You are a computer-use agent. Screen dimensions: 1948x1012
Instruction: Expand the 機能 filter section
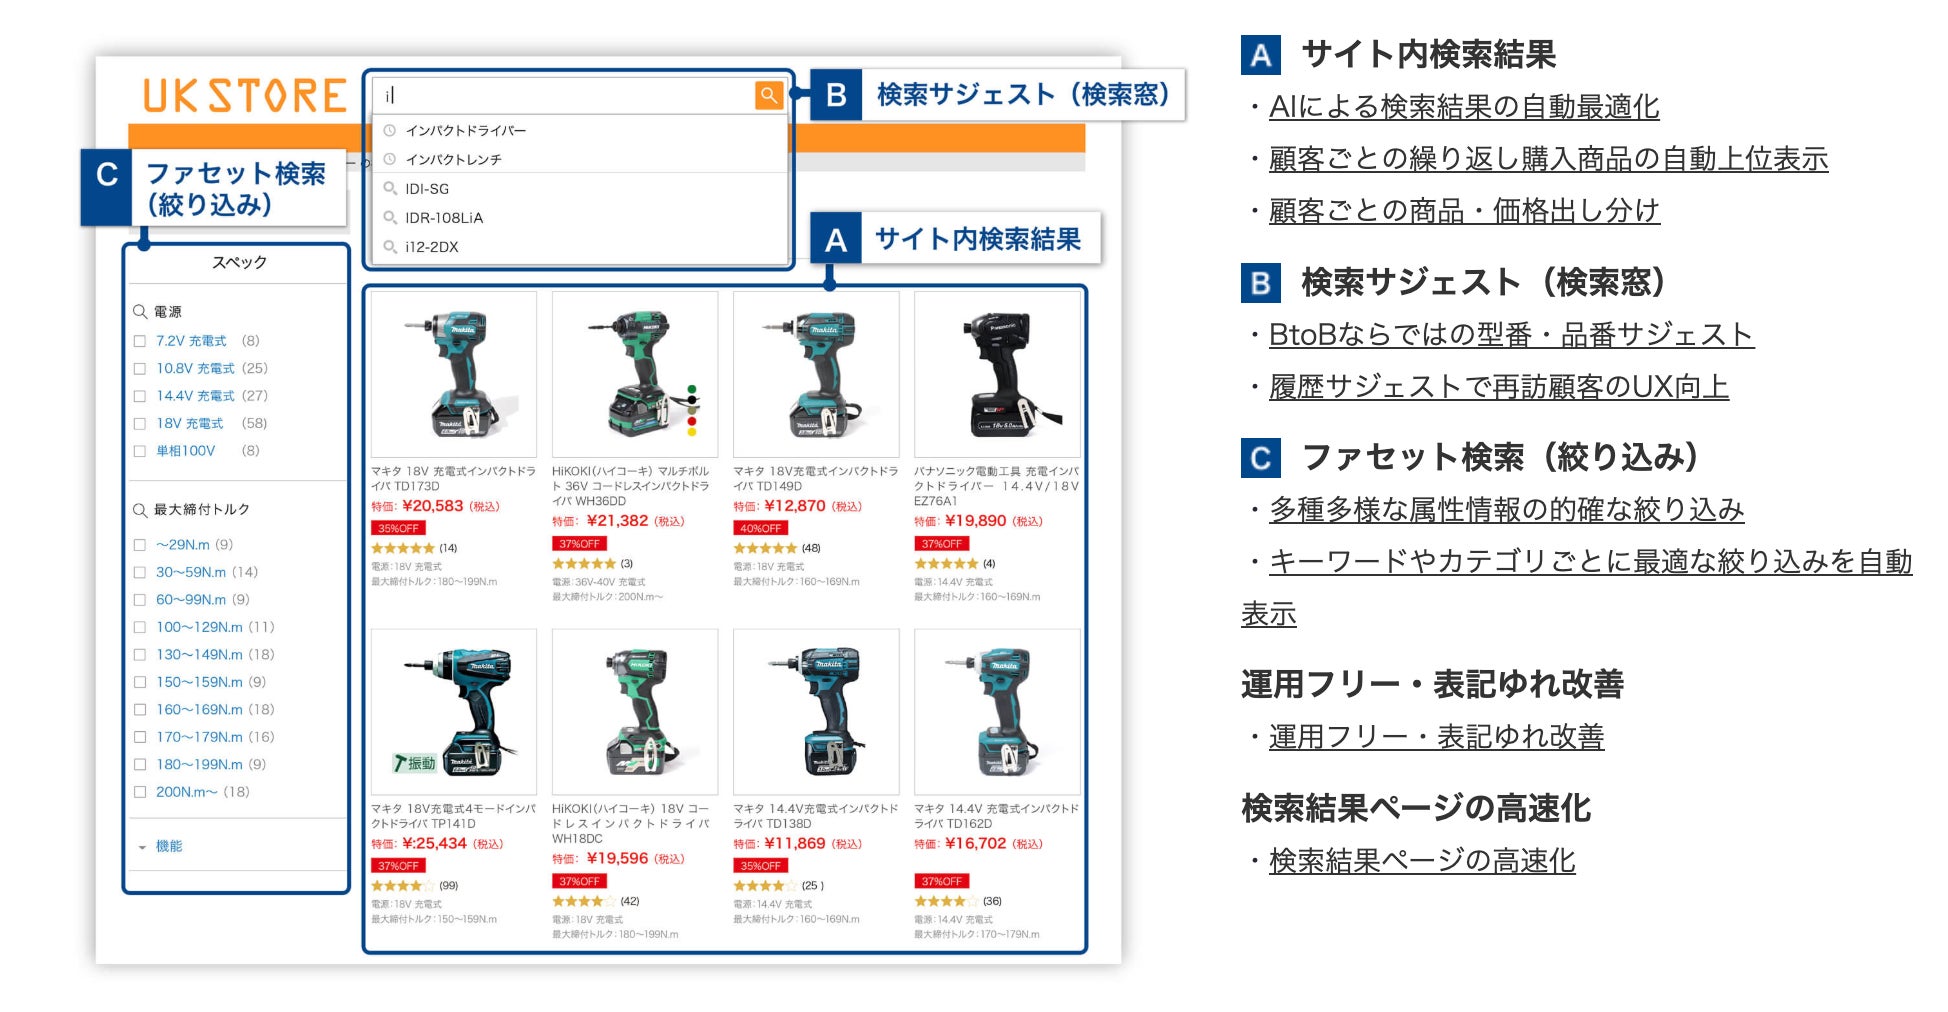(161, 846)
